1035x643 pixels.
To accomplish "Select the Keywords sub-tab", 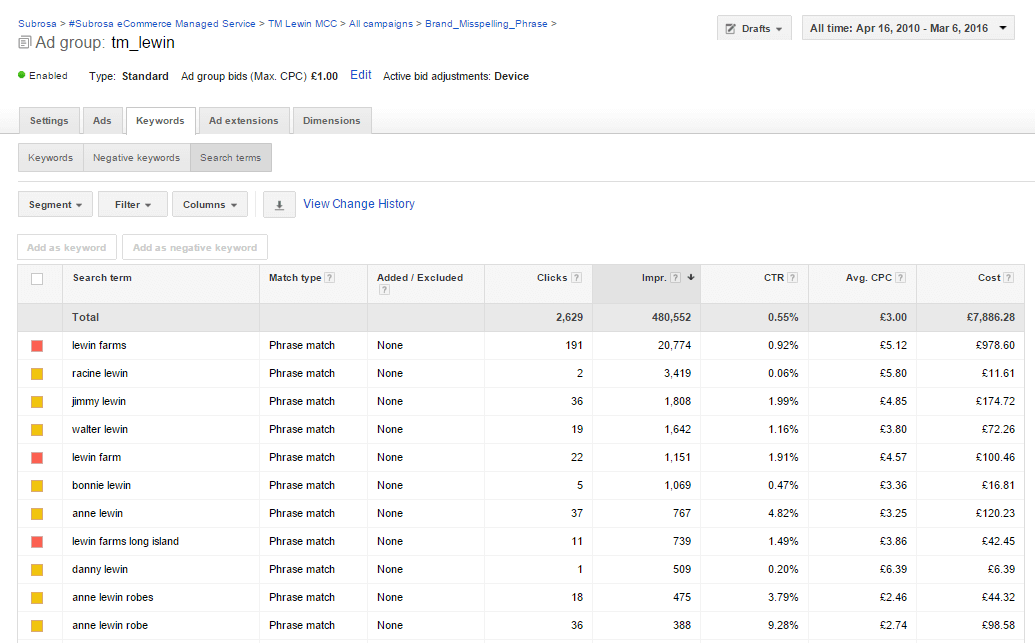I will point(51,158).
